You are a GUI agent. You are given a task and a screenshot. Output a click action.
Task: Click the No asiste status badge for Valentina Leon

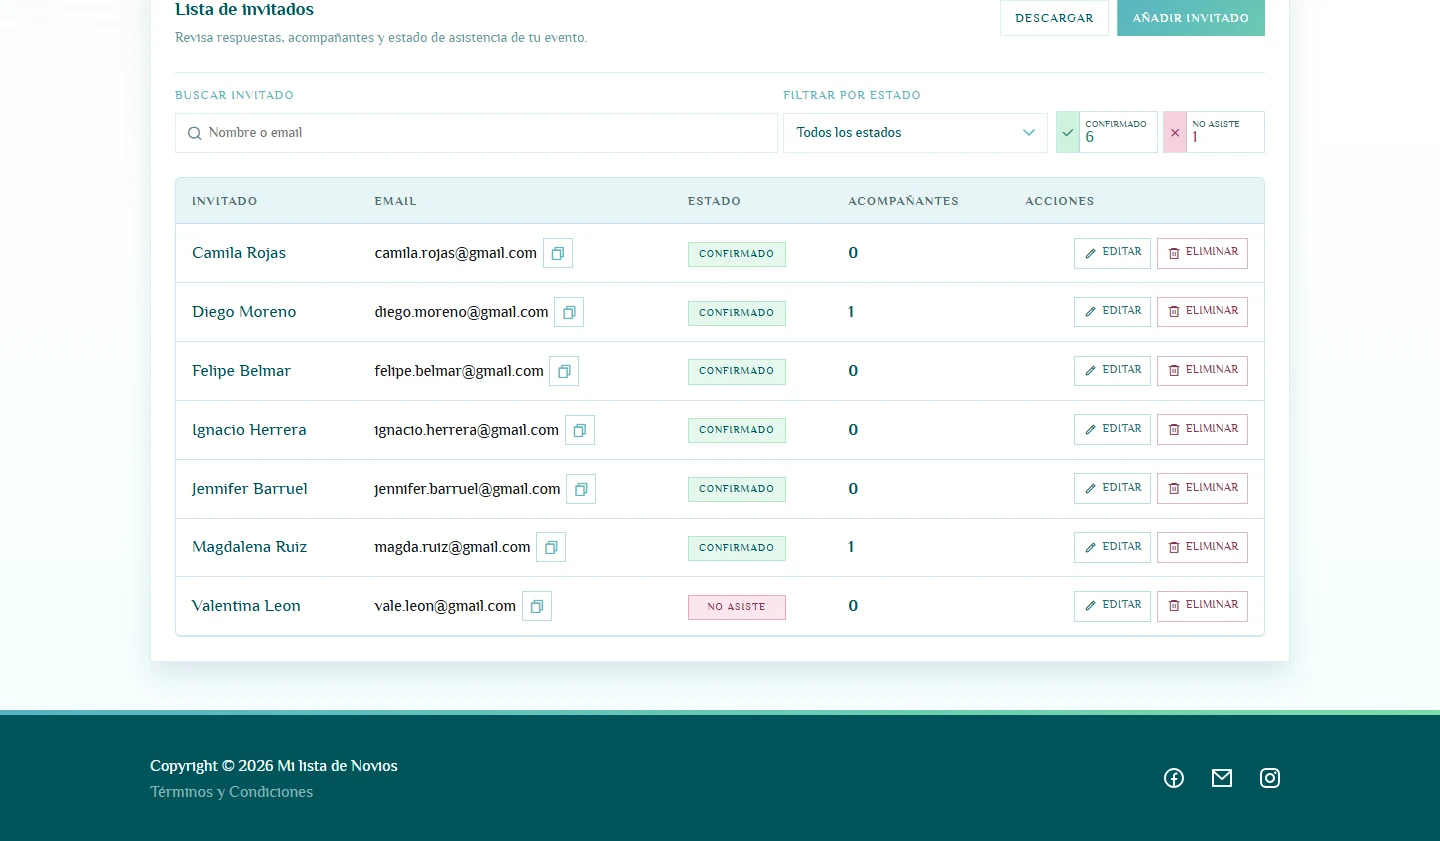(737, 607)
